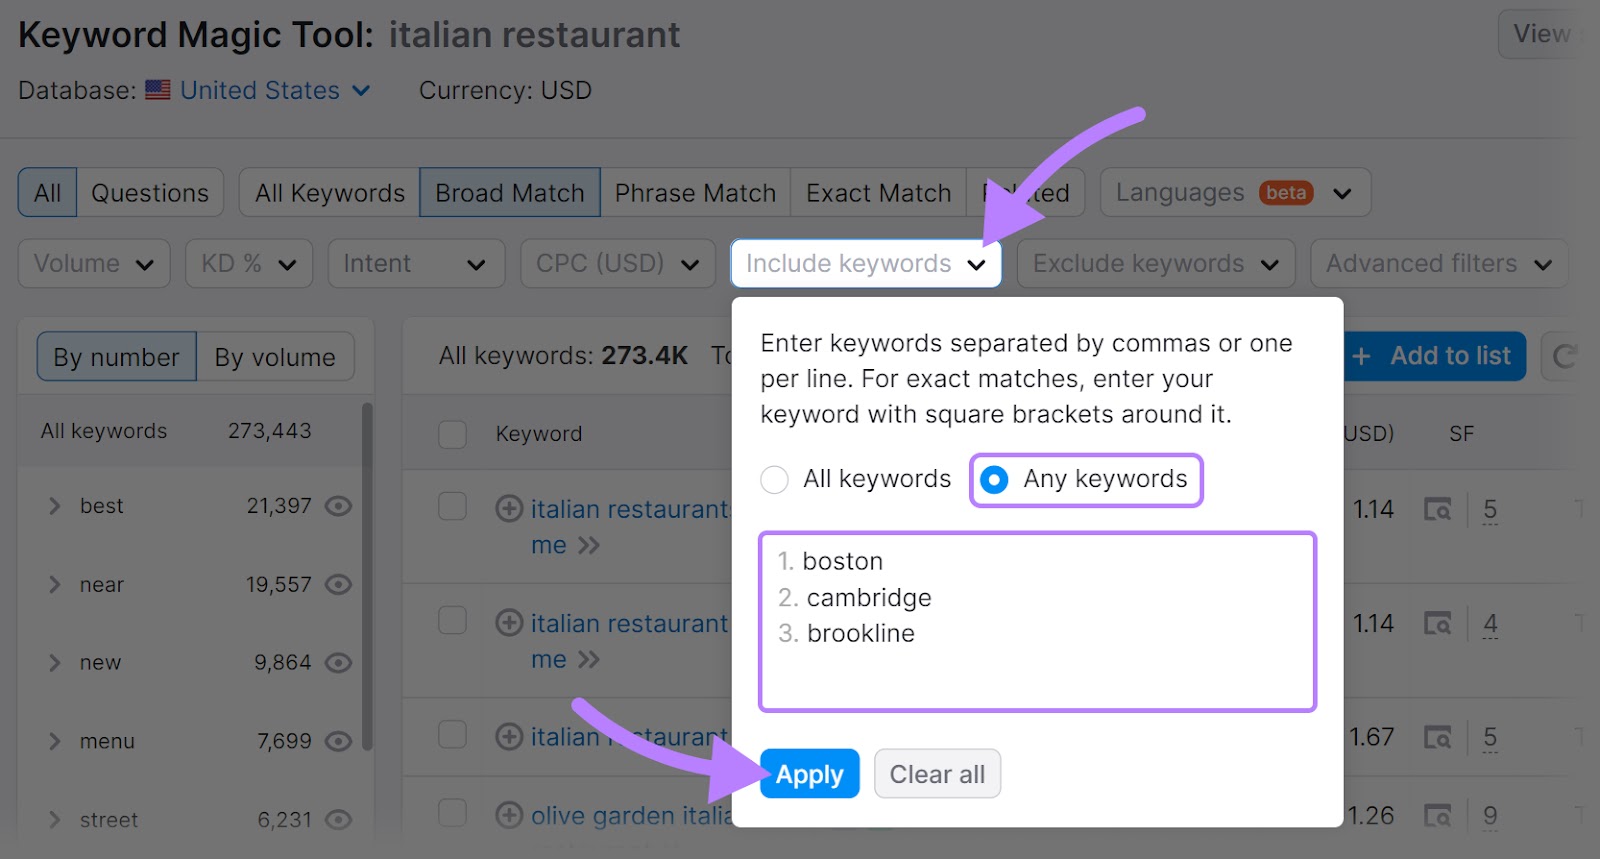Click inside the keyword list text area
This screenshot has height=859, width=1600.
[1038, 622]
